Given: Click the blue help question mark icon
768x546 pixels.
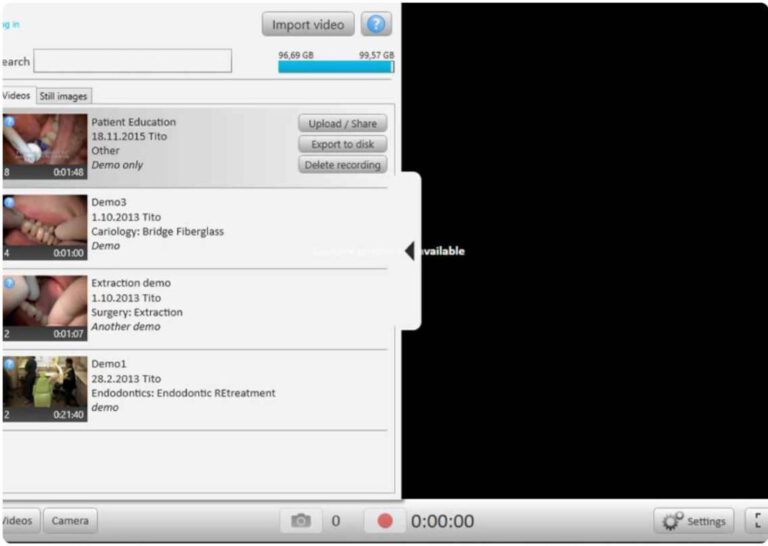Looking at the screenshot, I should click(x=376, y=24).
